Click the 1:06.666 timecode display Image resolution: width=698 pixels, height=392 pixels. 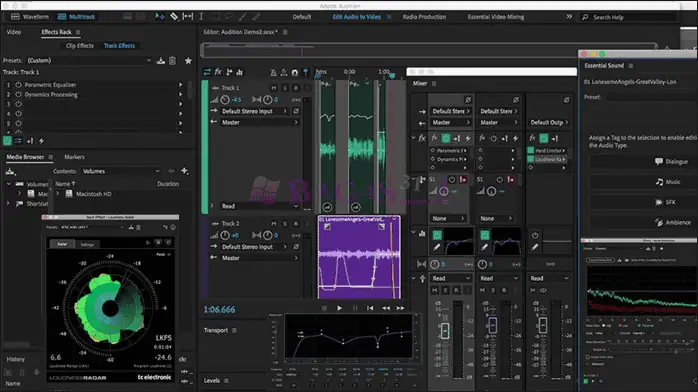click(x=219, y=310)
